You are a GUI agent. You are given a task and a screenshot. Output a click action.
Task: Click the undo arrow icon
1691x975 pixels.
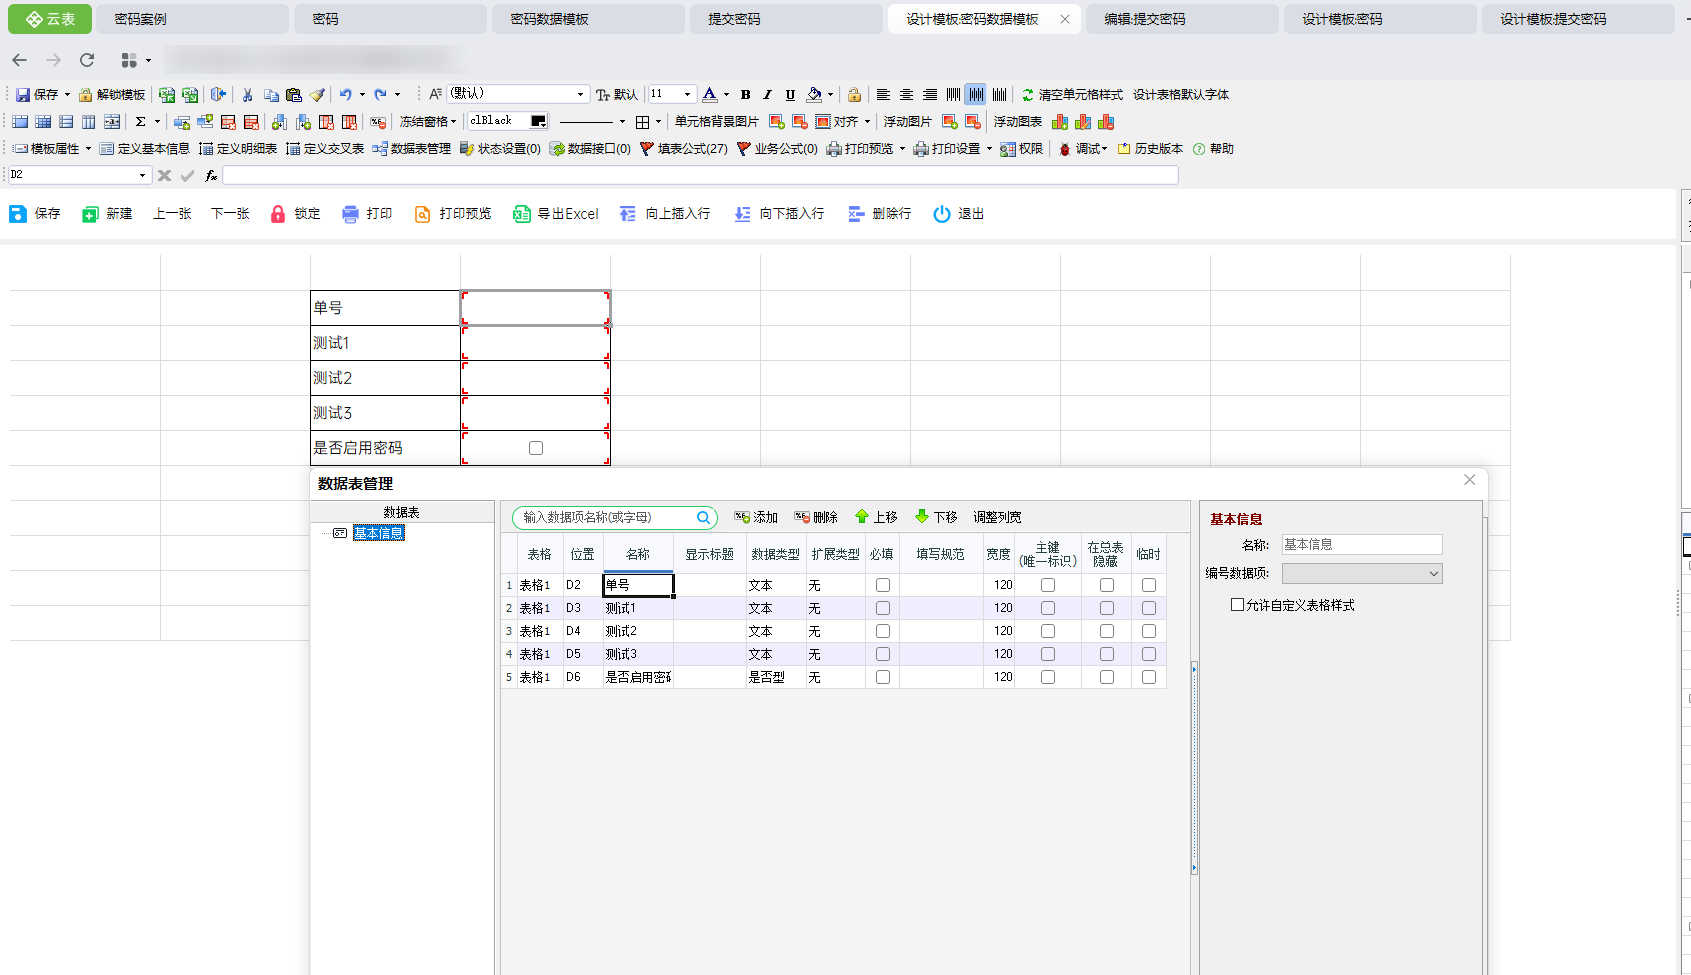pyautogui.click(x=345, y=95)
